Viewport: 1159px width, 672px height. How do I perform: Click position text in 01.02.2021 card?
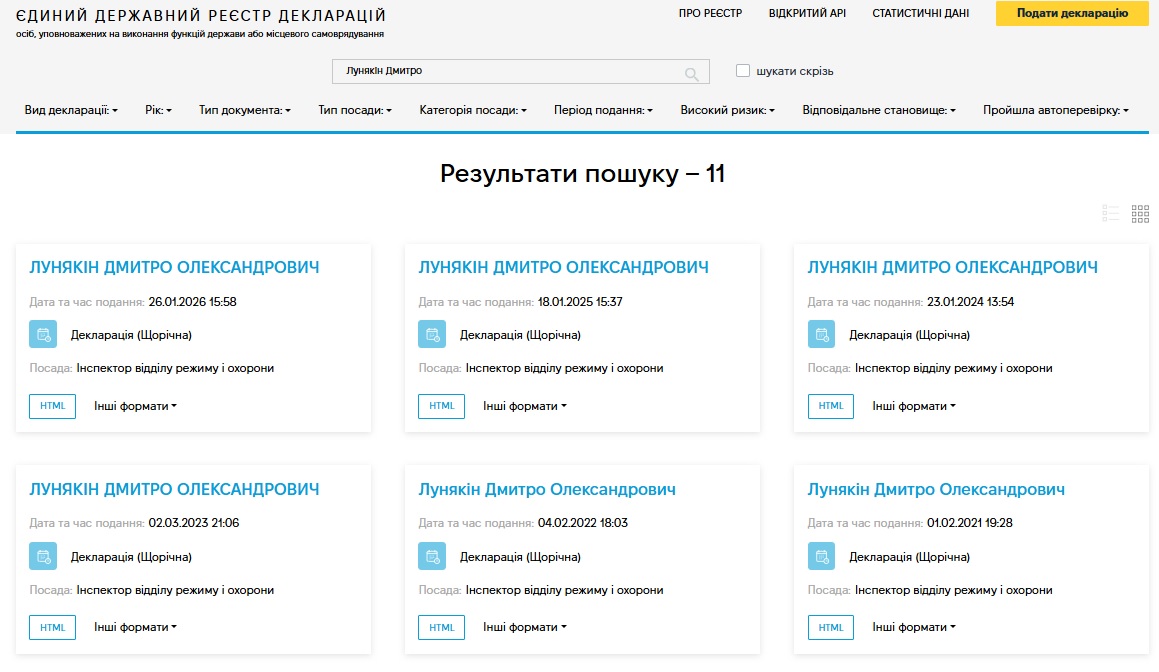click(x=954, y=590)
